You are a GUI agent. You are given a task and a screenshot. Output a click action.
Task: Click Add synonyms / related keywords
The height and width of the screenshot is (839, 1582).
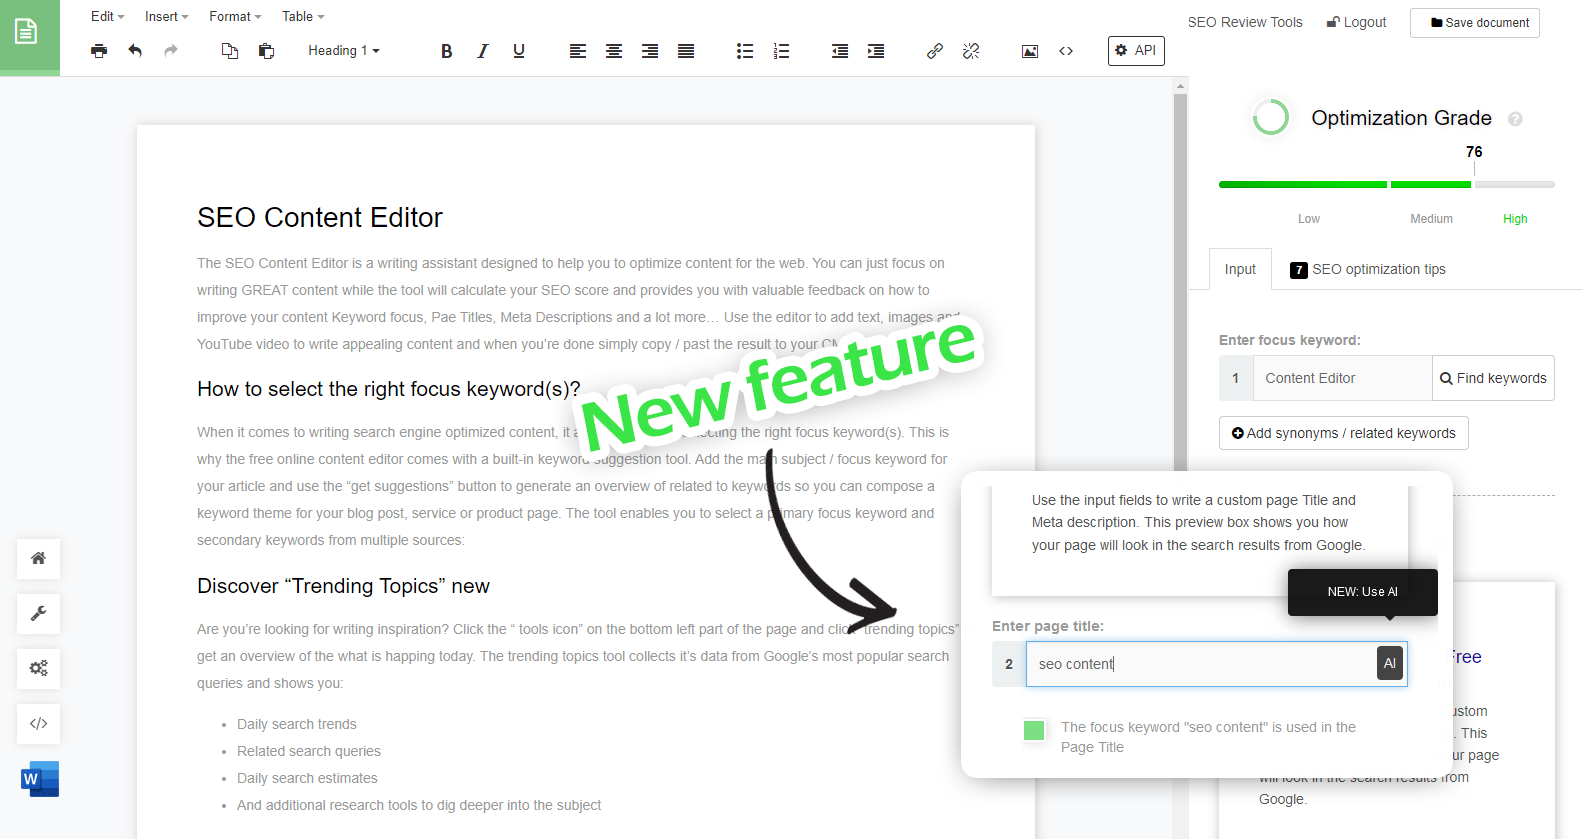1344,433
